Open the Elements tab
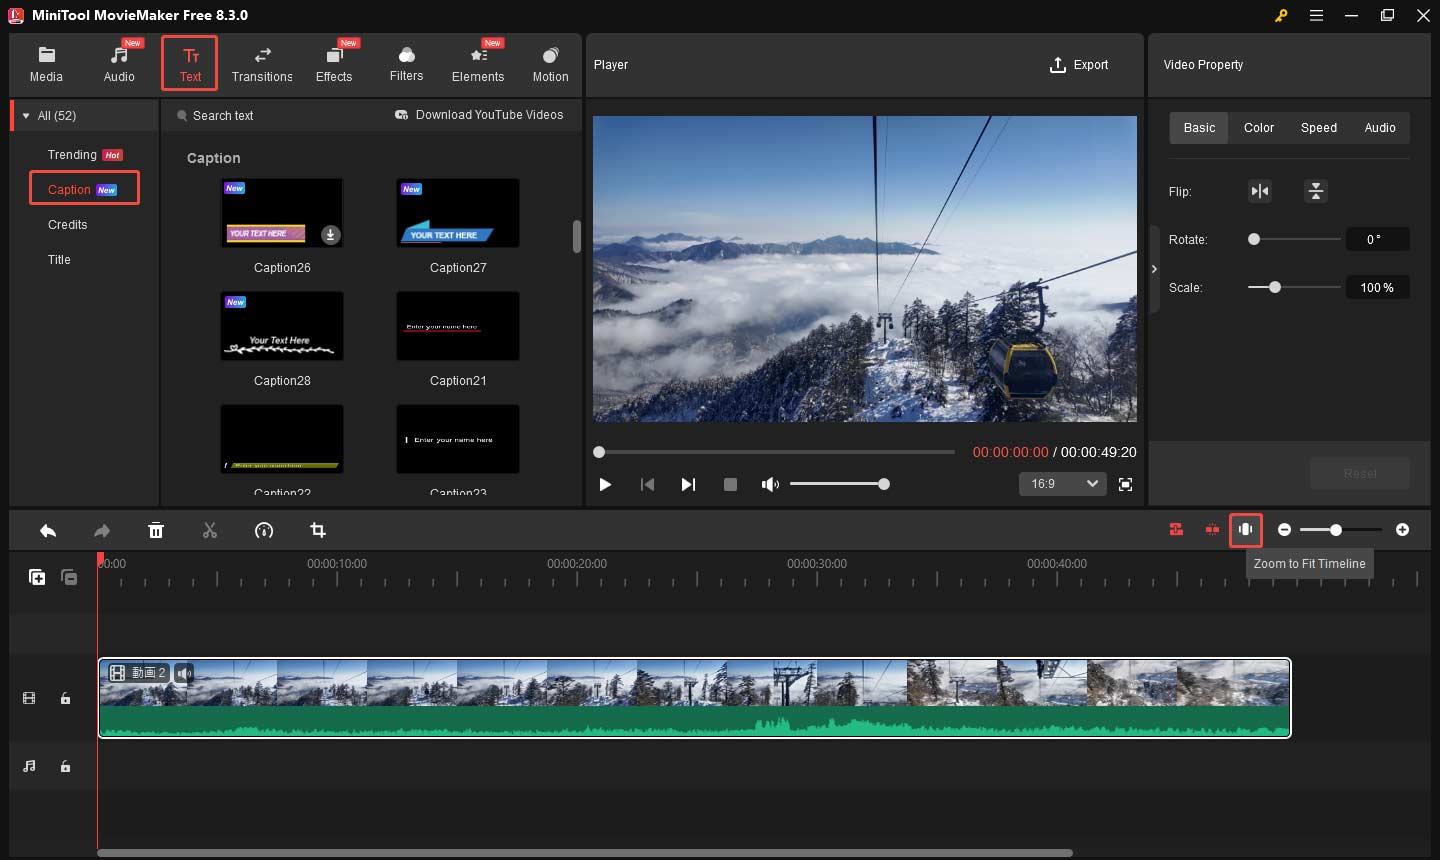 [478, 64]
